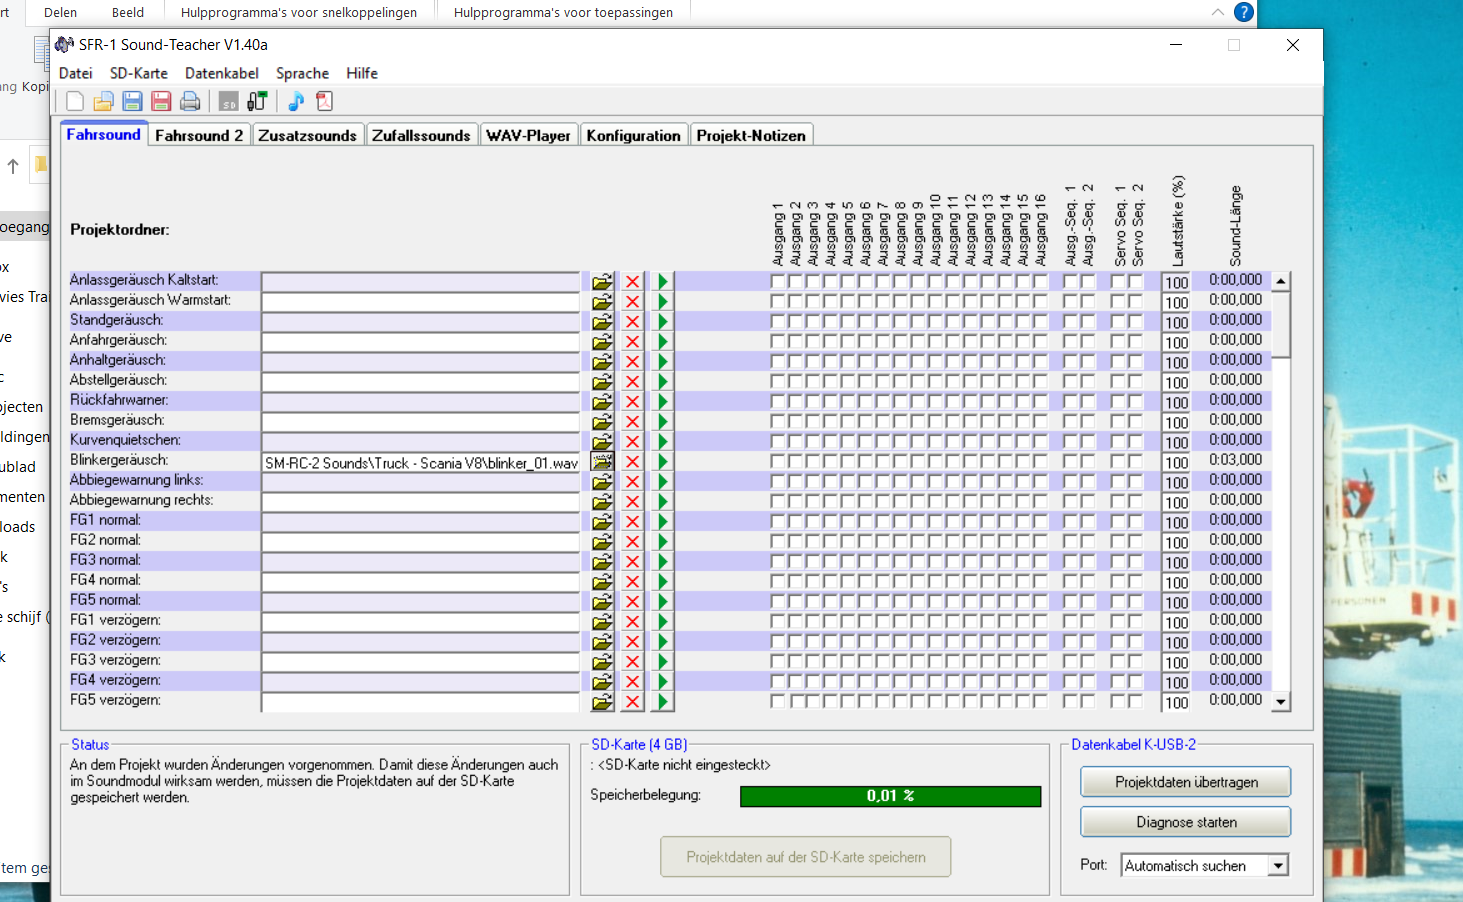Click the Blinkergeräusch file path field
Screen dimensions: 1463x902
tap(421, 463)
